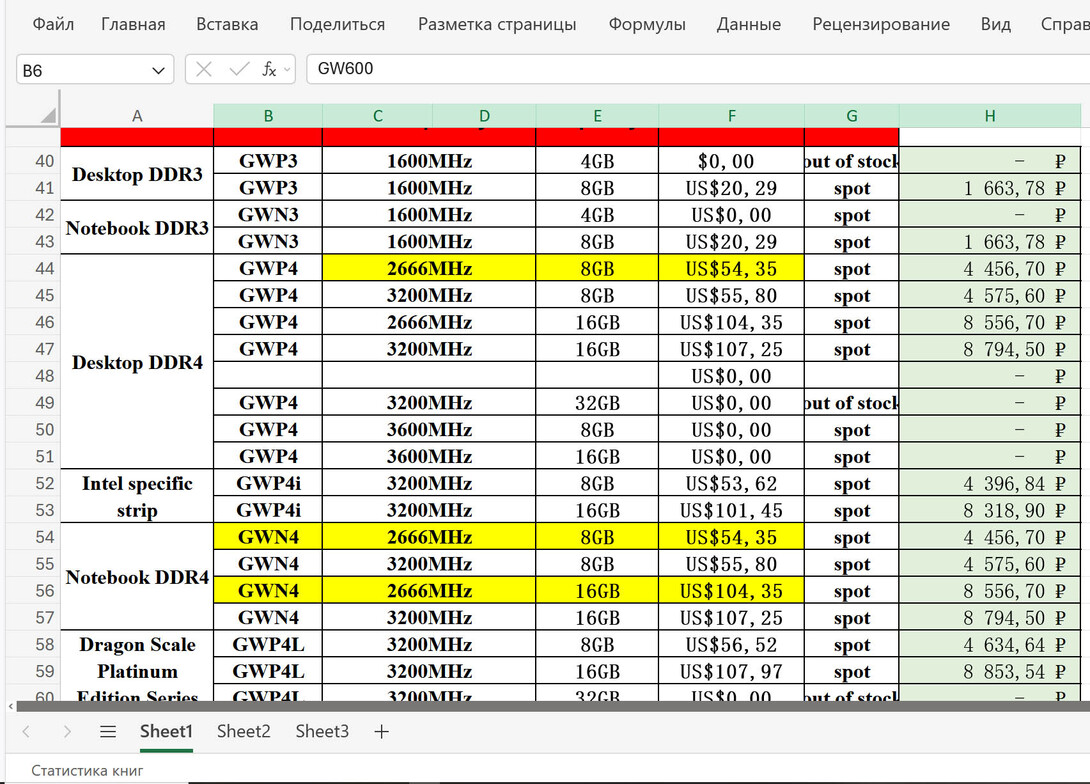
Task: Click the Select All corner triangle
Action: 47,116
